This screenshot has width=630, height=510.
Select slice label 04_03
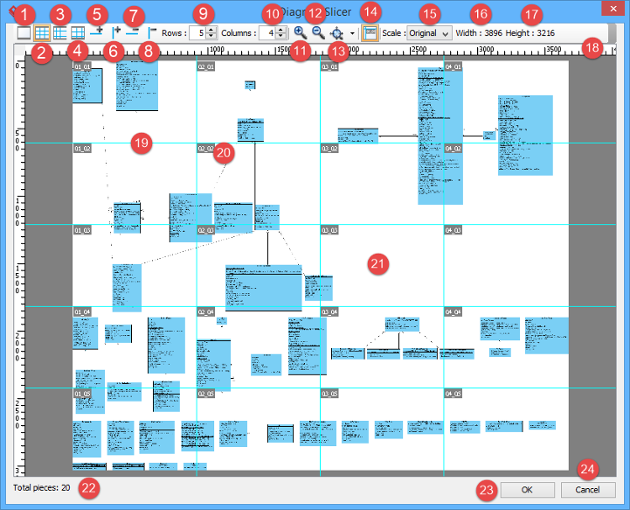(453, 230)
